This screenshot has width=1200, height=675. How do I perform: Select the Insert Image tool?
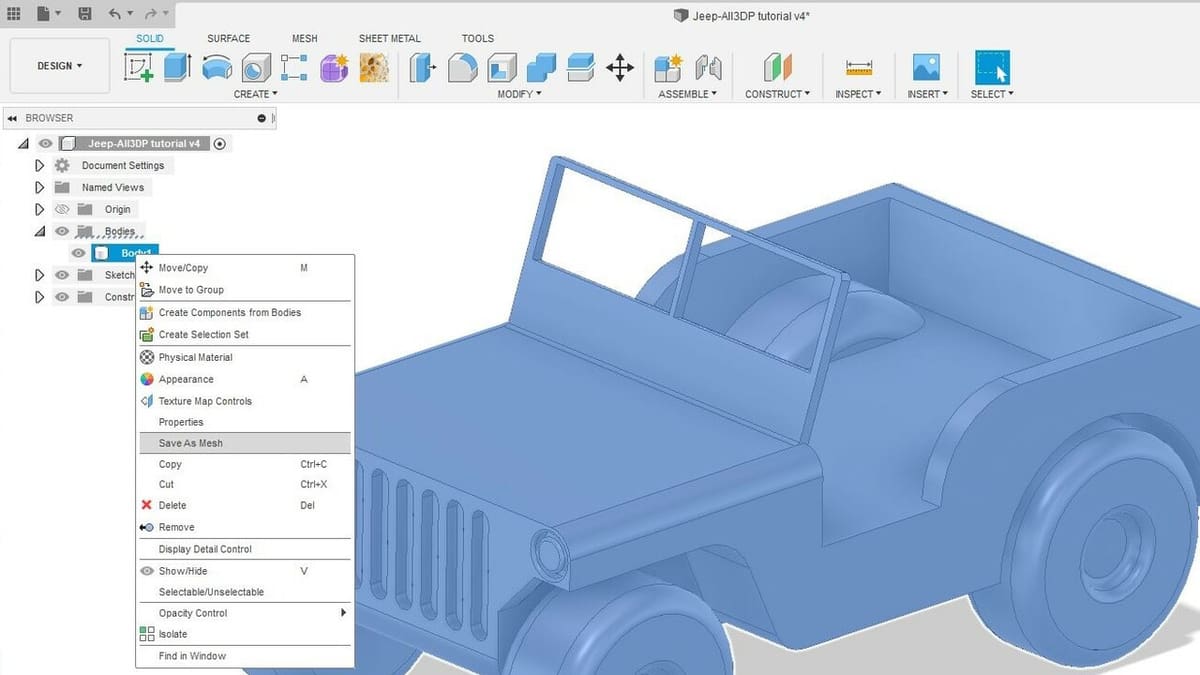tap(926, 68)
